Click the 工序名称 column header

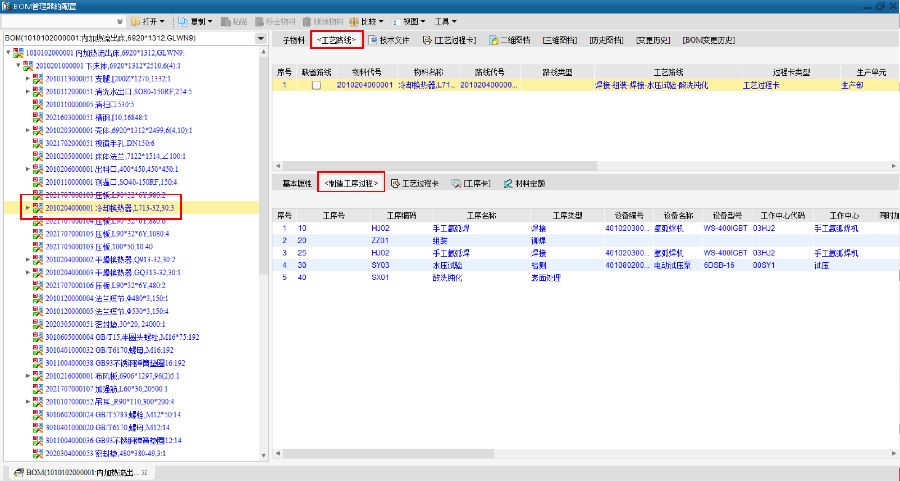[x=481, y=214]
